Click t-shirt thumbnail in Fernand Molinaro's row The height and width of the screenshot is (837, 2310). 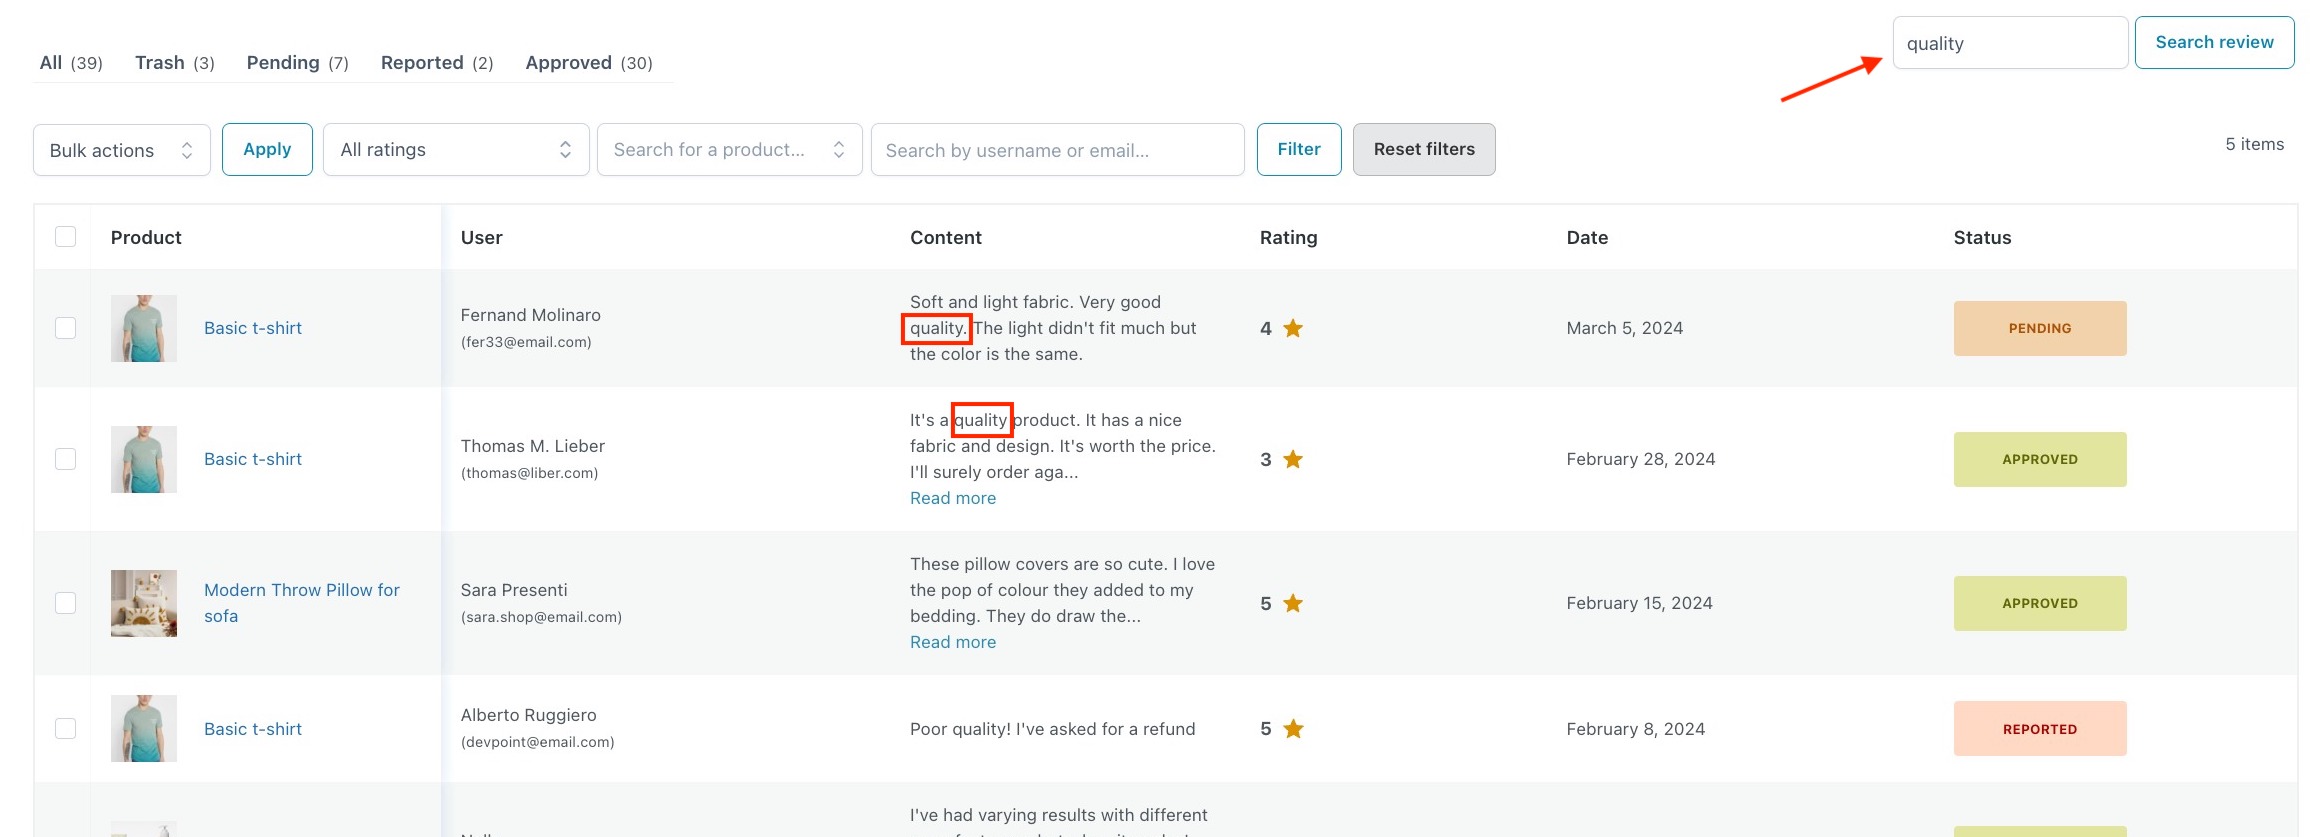click(x=144, y=328)
